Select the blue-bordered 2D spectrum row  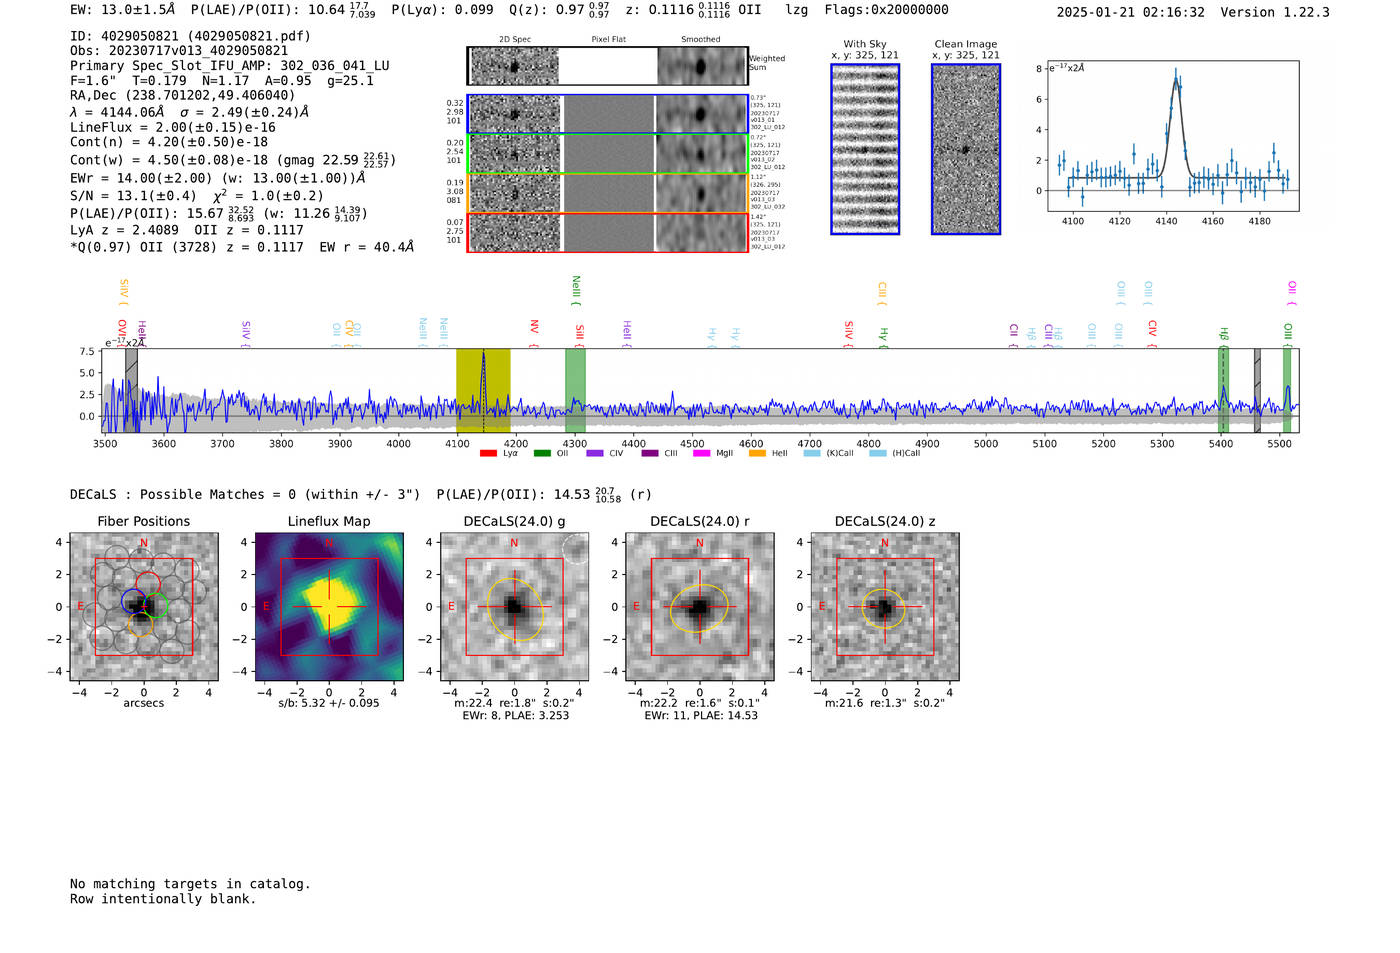click(608, 114)
